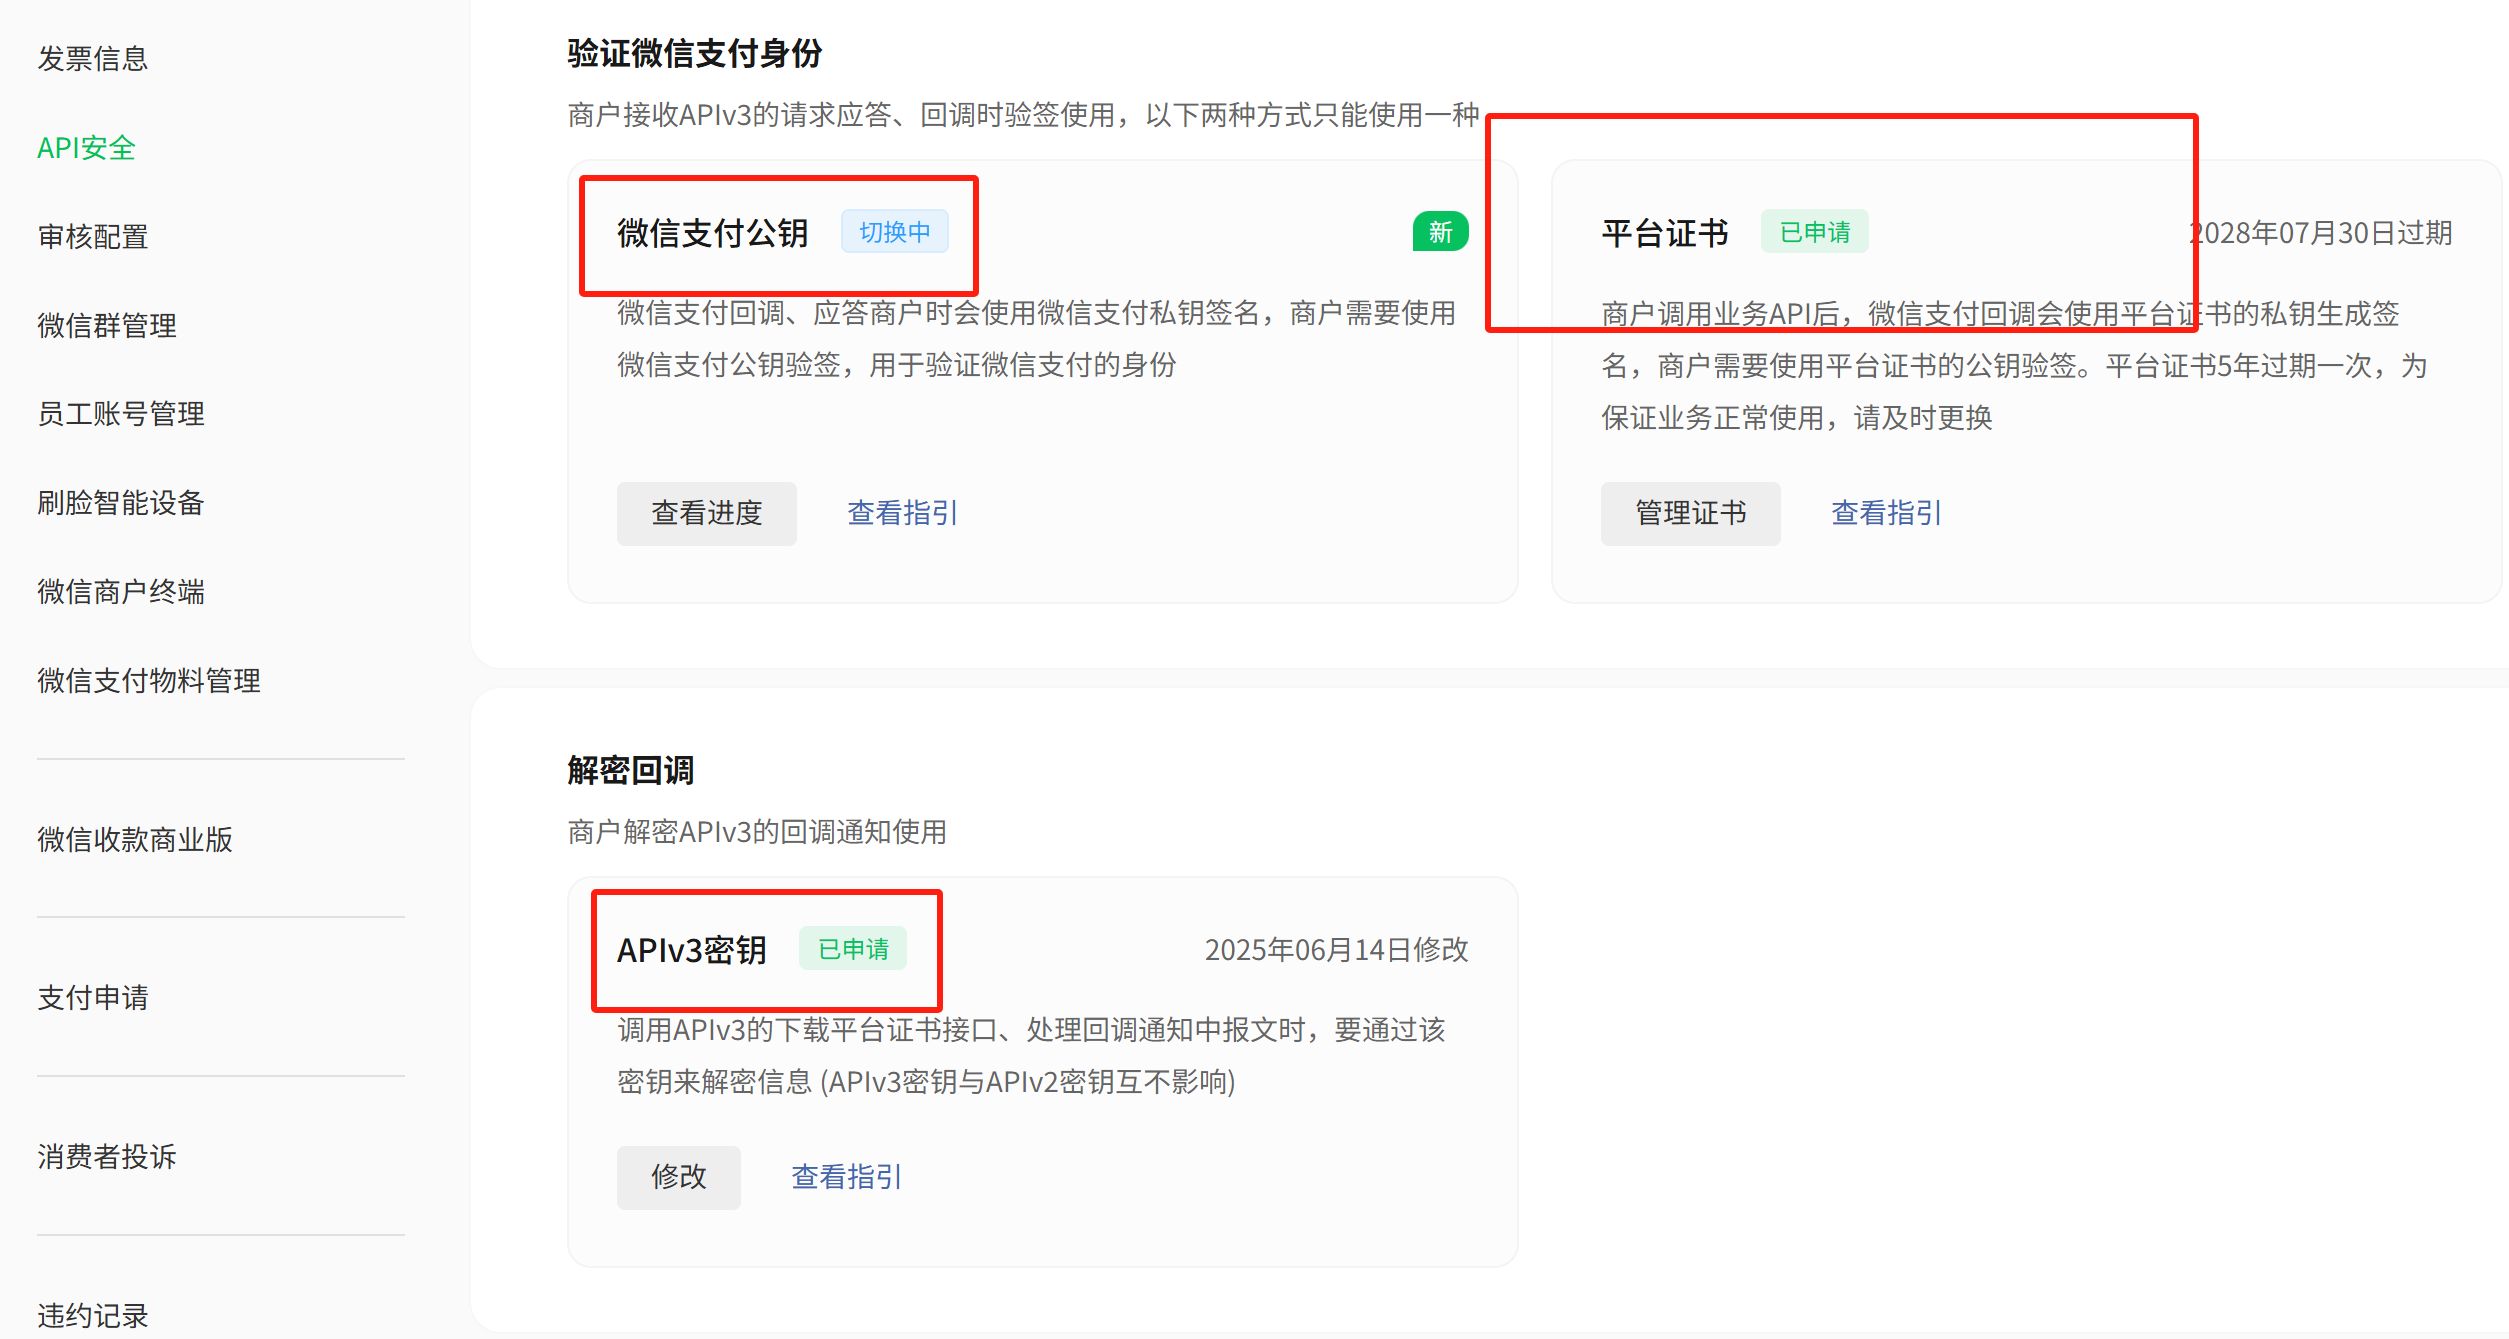Click 已申请 tag beside 平台证书

pos(1815,232)
